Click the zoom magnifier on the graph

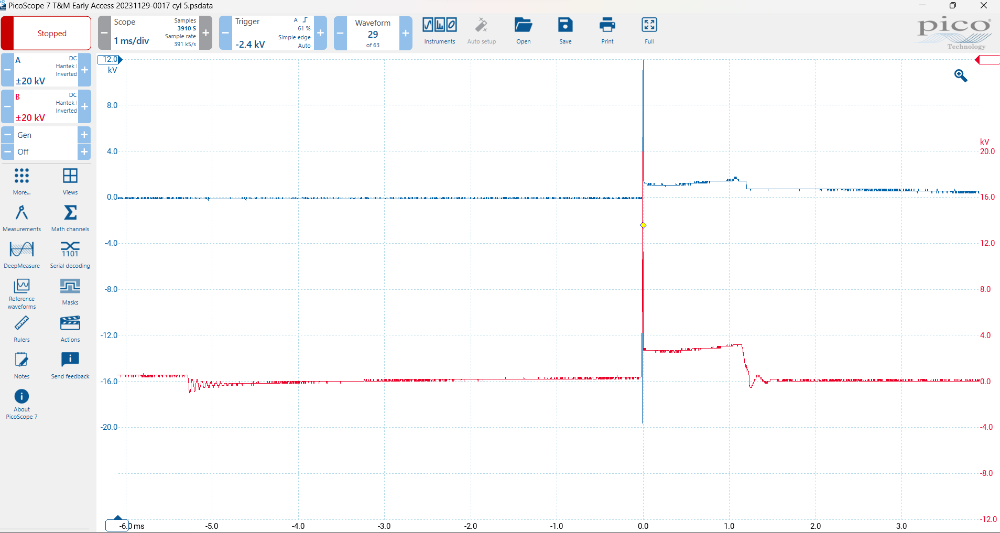tap(961, 75)
